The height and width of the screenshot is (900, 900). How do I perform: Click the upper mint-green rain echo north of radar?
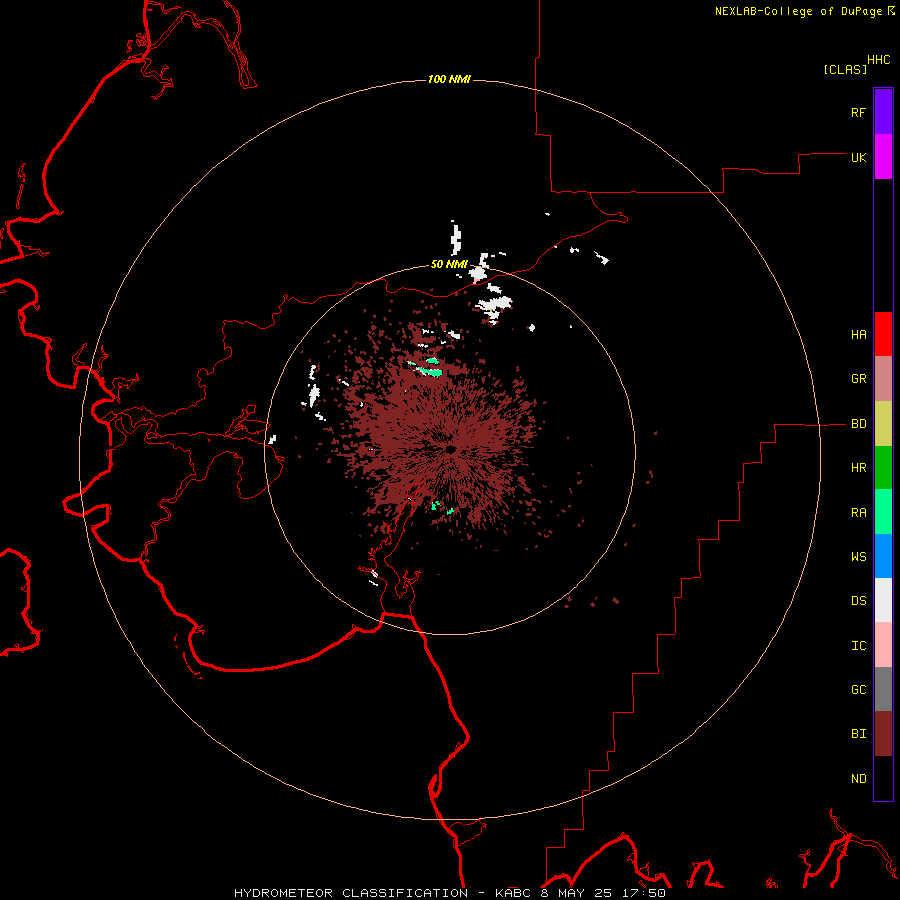[433, 361]
